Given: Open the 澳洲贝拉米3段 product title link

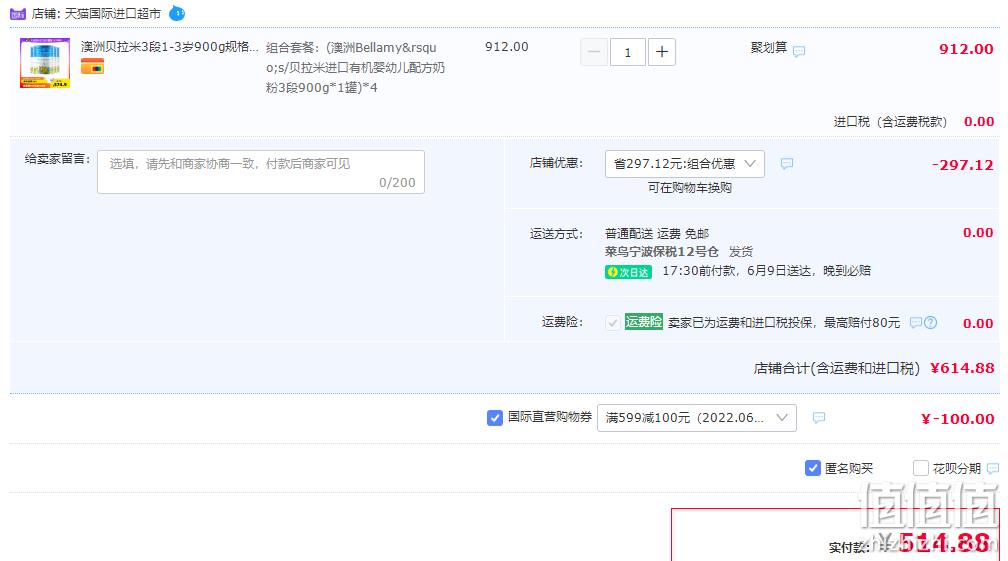Looking at the screenshot, I should [x=170, y=47].
